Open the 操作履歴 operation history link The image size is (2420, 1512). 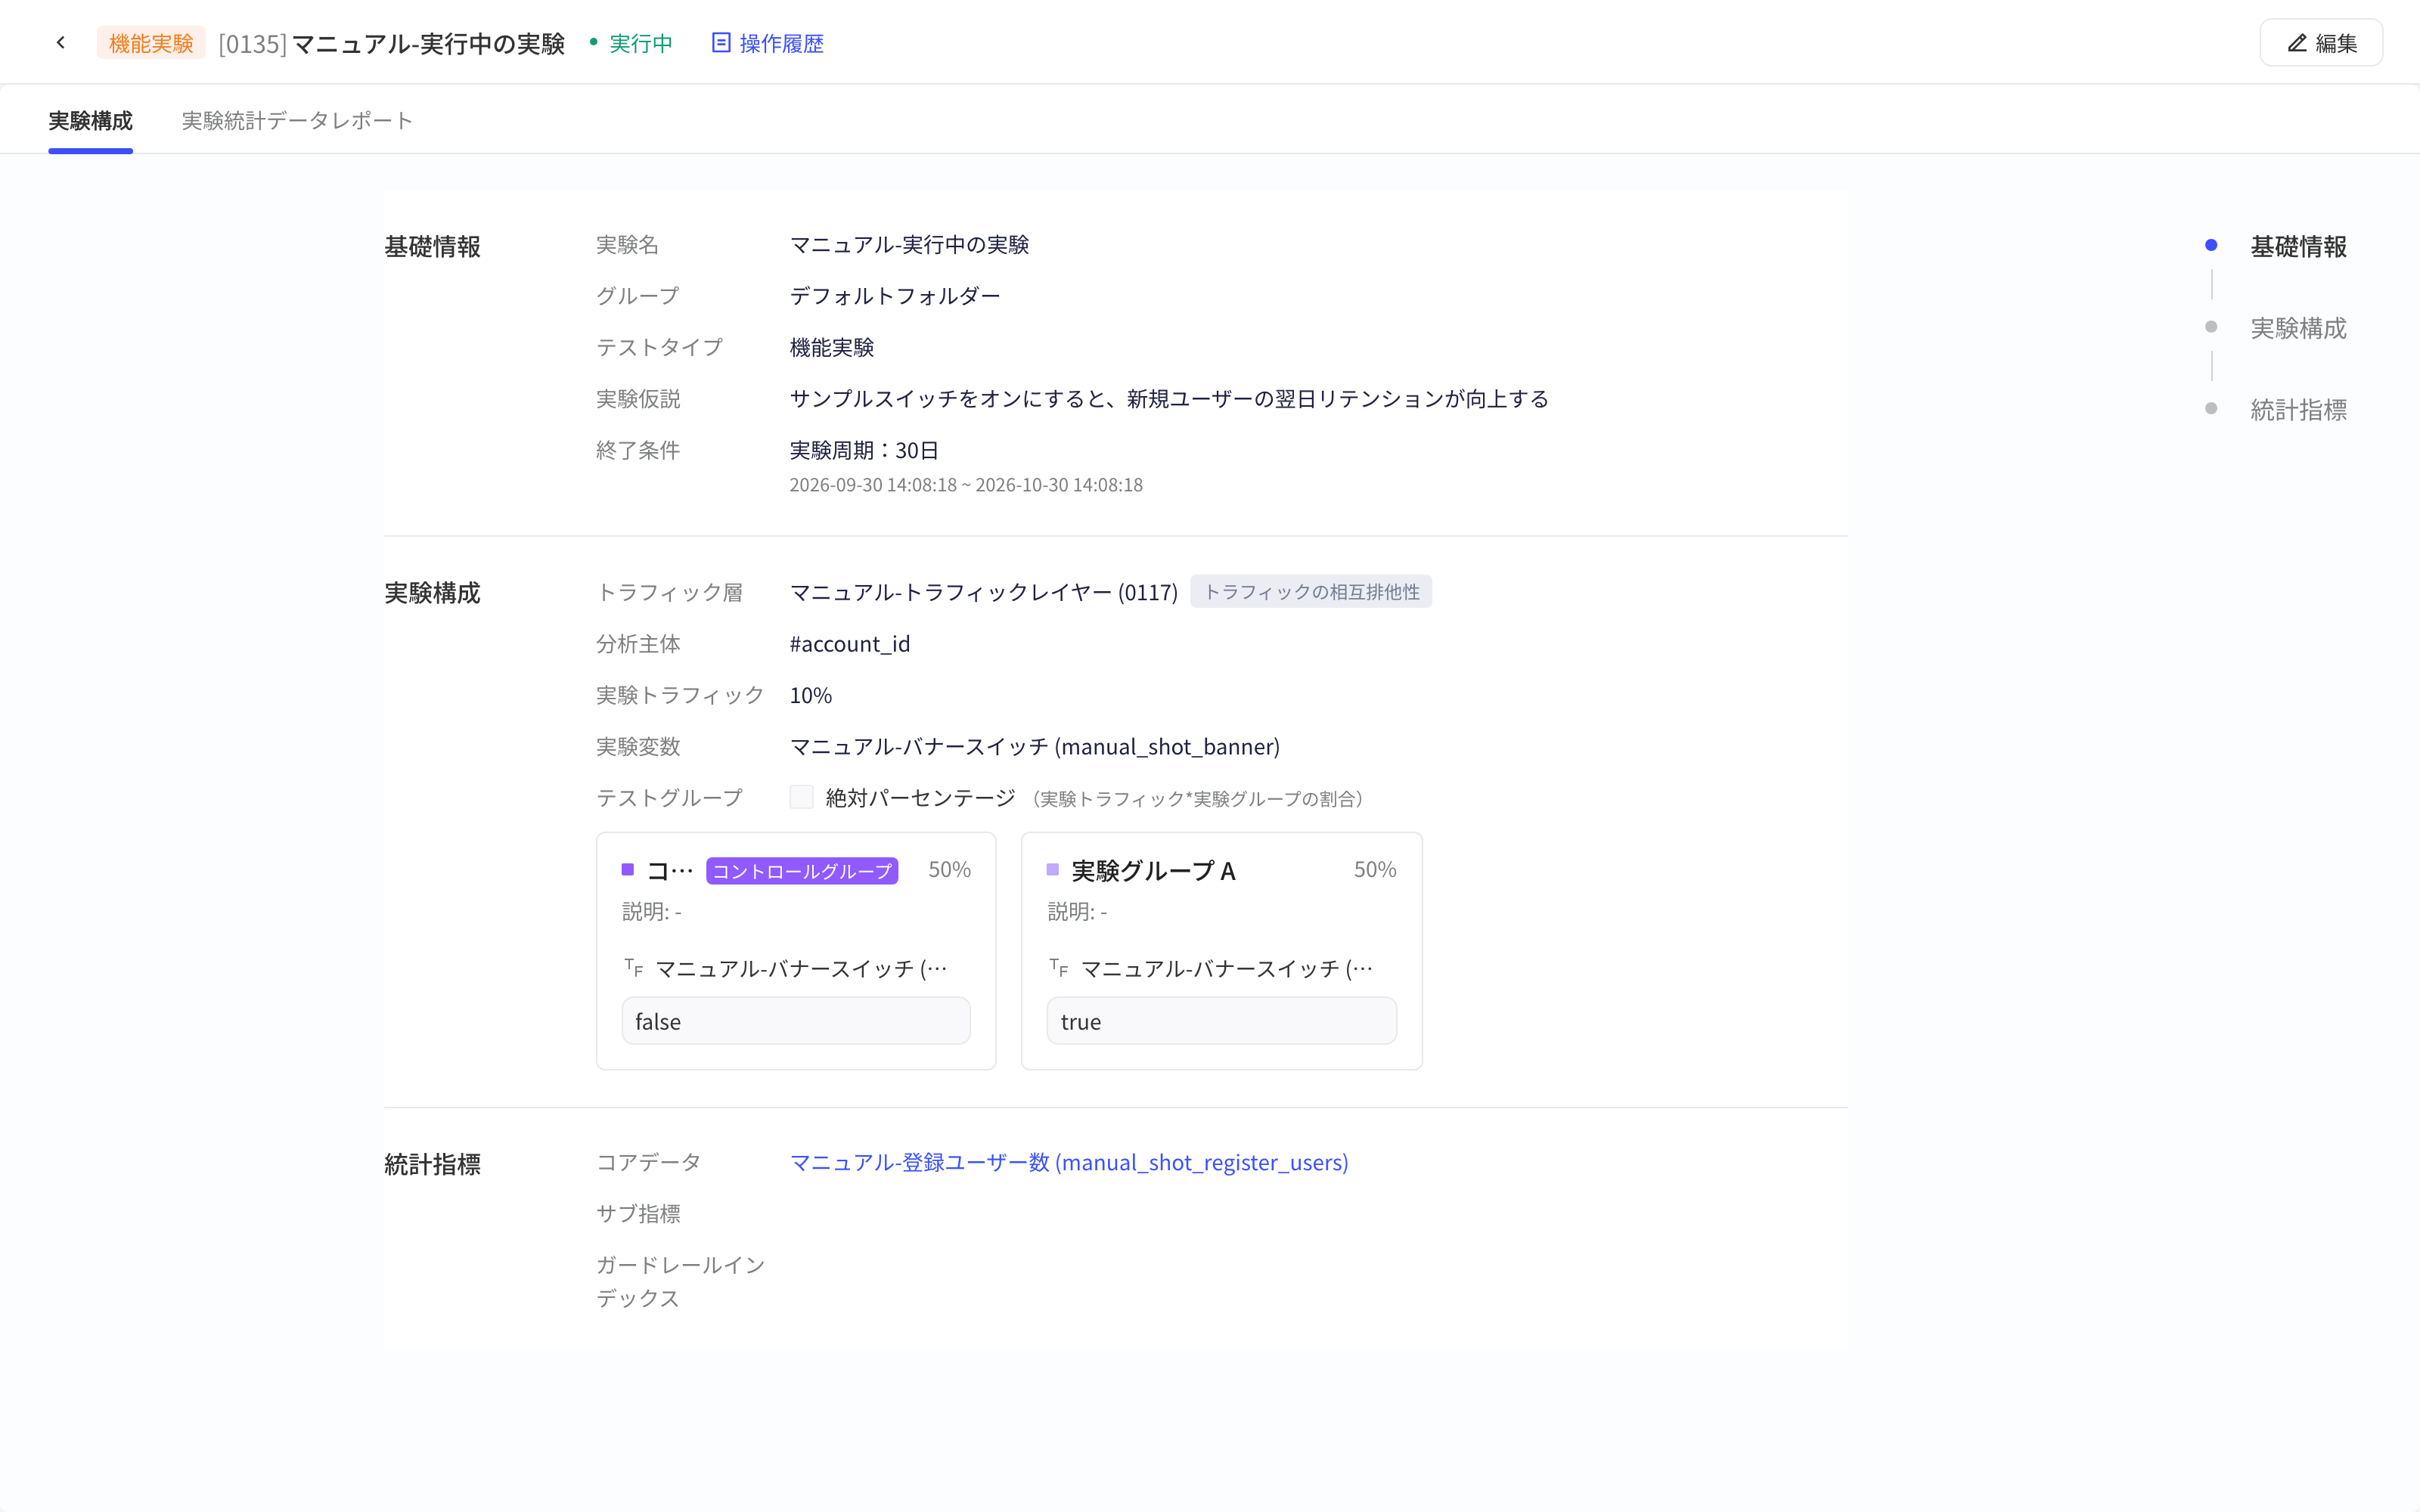click(x=767, y=43)
